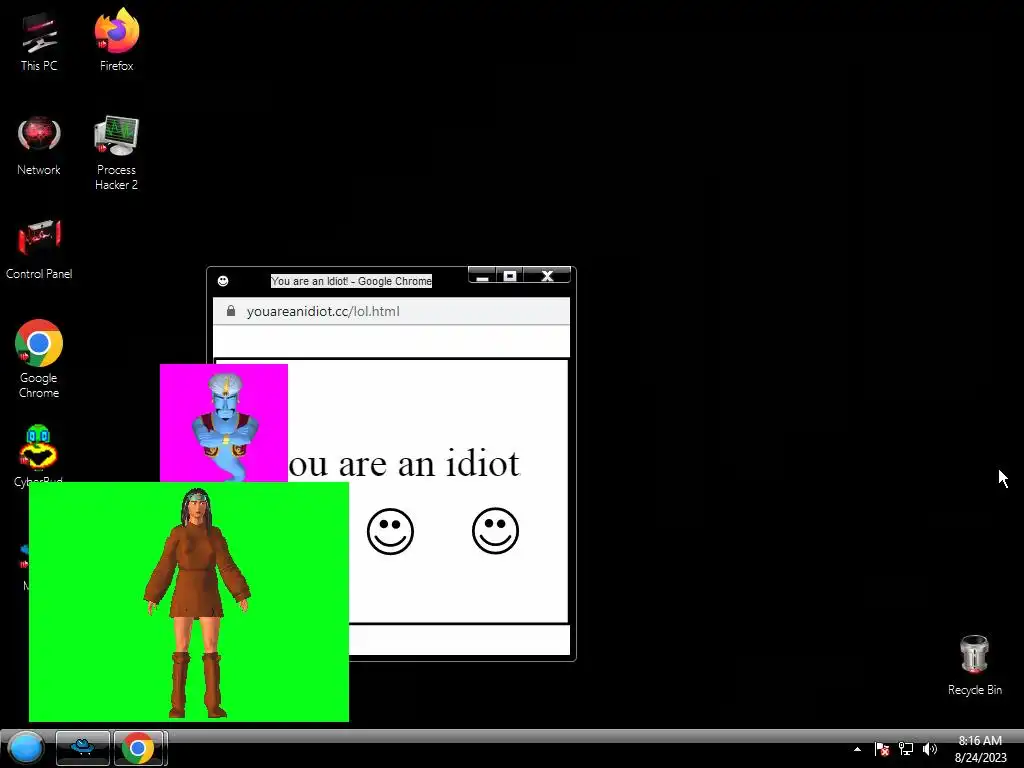
Task: Open the Action Center flag icon
Action: (882, 749)
